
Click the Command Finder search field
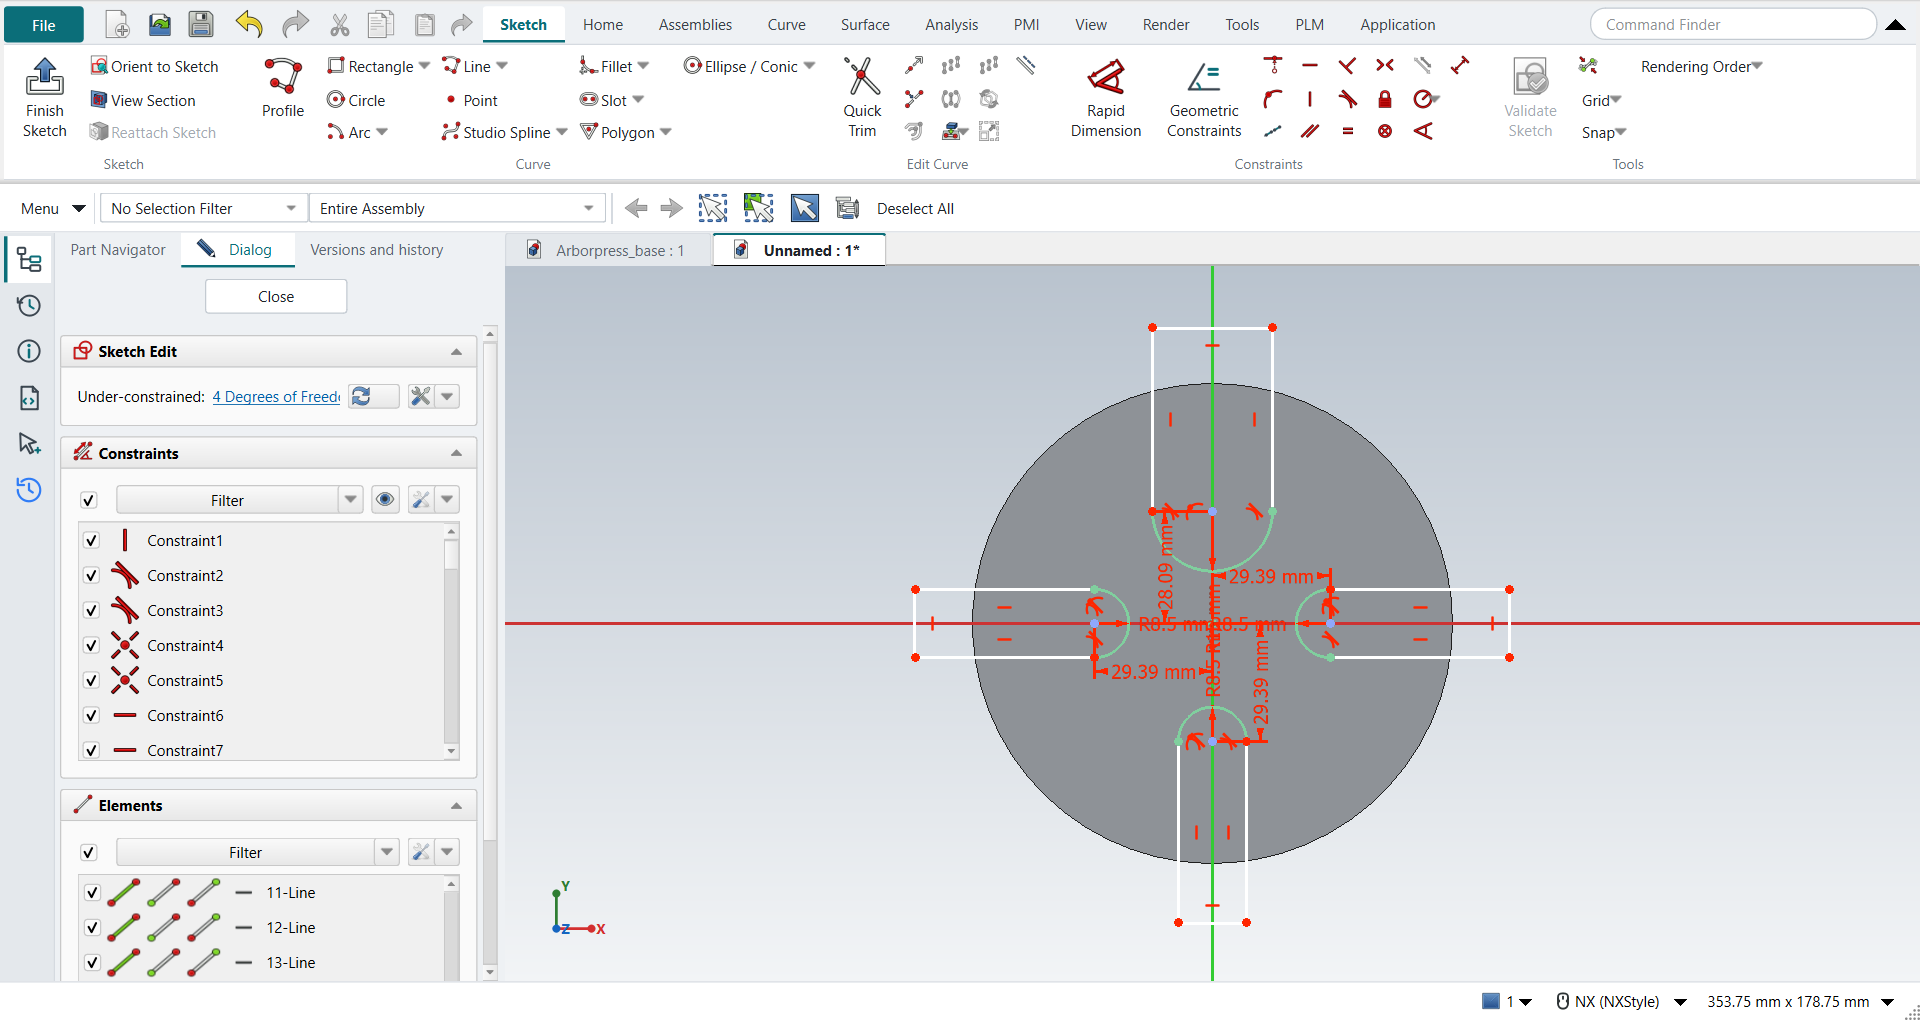pyautogui.click(x=1732, y=24)
